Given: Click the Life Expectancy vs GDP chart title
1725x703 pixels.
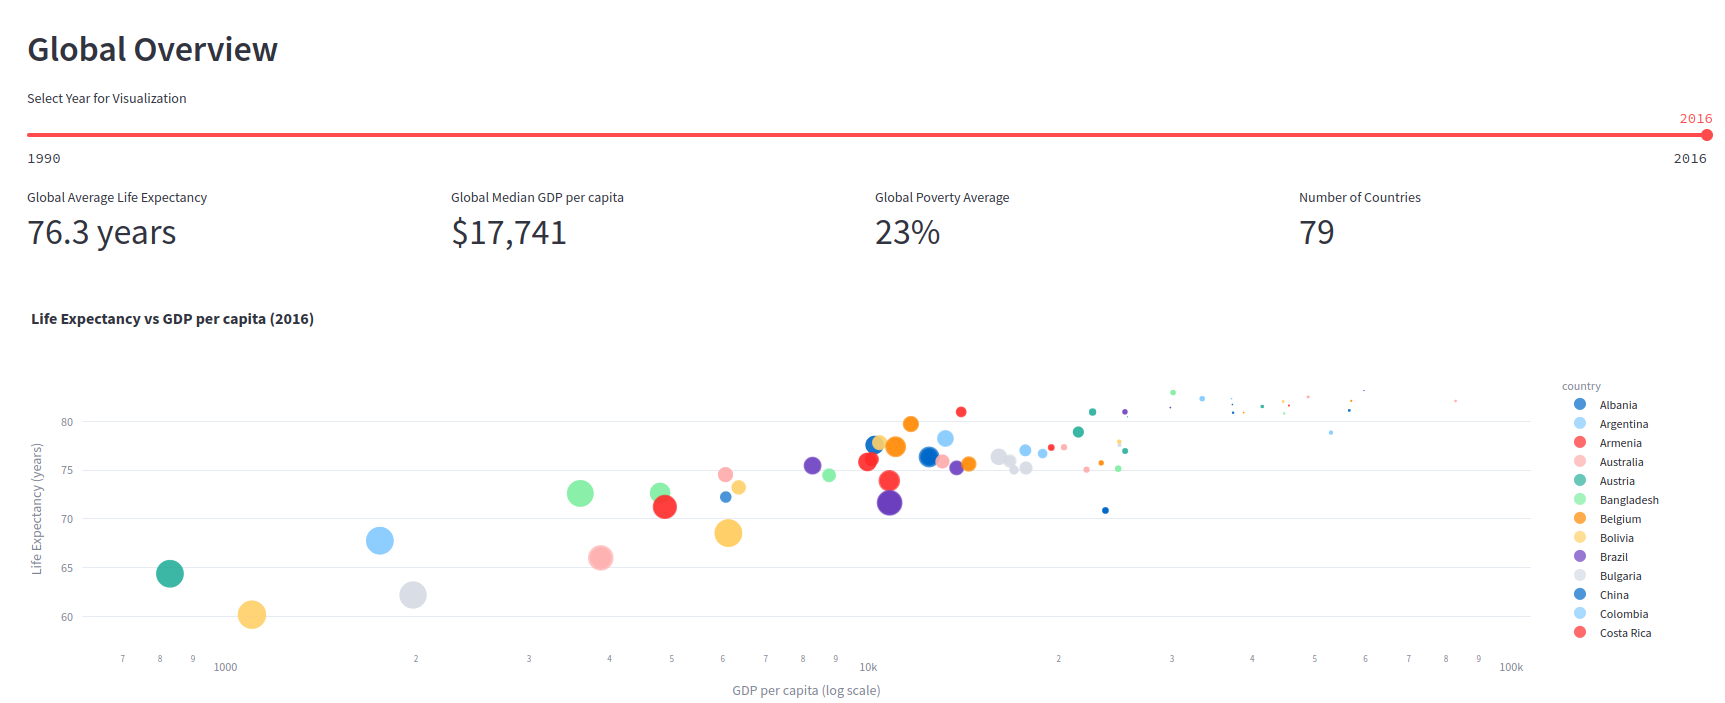Looking at the screenshot, I should pos(172,318).
